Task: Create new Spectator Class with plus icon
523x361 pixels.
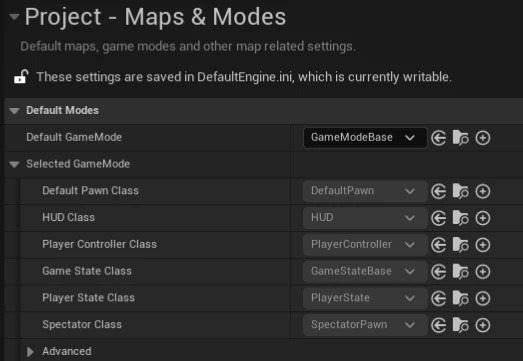Action: tap(483, 325)
